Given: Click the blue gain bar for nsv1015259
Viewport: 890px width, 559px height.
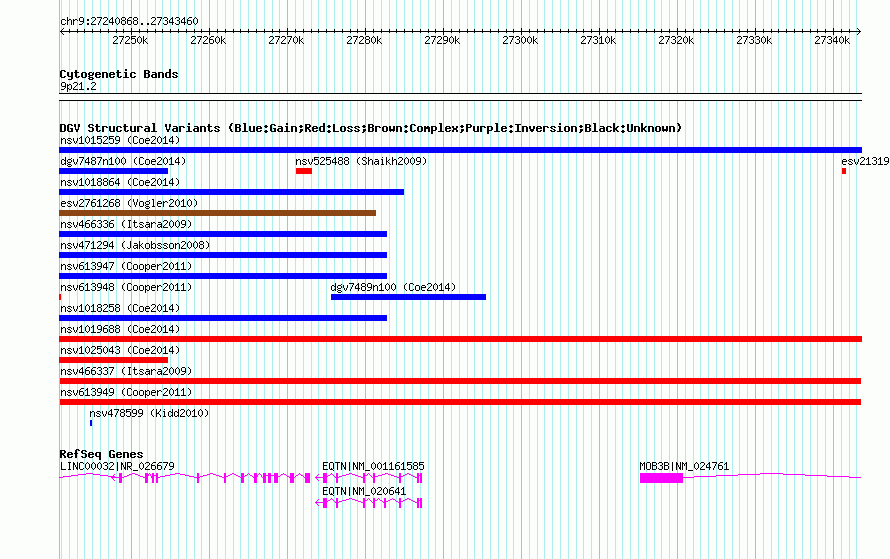Looking at the screenshot, I should tap(460, 150).
